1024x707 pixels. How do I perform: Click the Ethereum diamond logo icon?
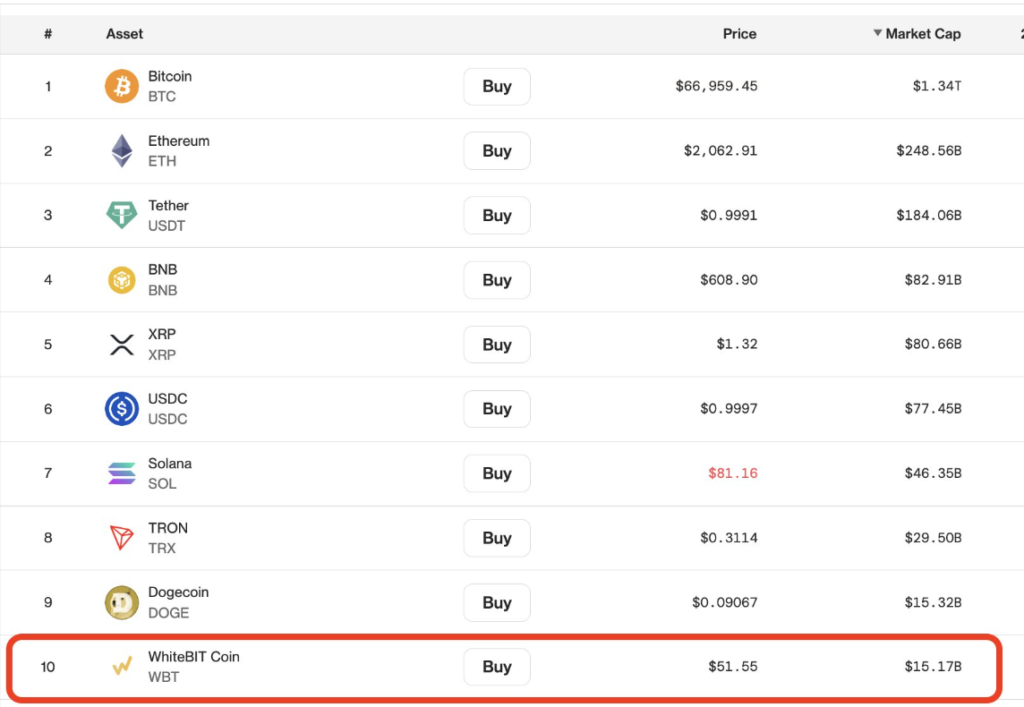coord(121,150)
